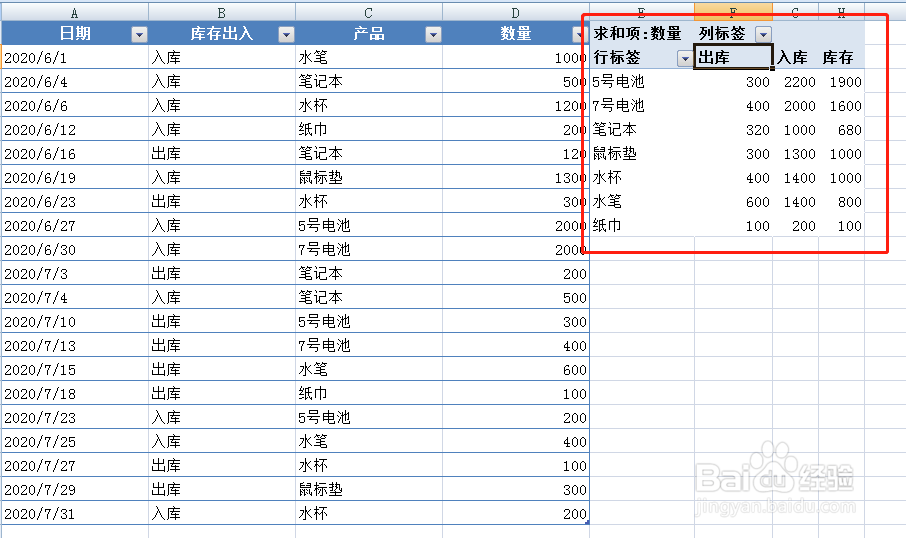Click 水笔 product cell in 2020/6/1 row
906x538 pixels.
(x=369, y=58)
